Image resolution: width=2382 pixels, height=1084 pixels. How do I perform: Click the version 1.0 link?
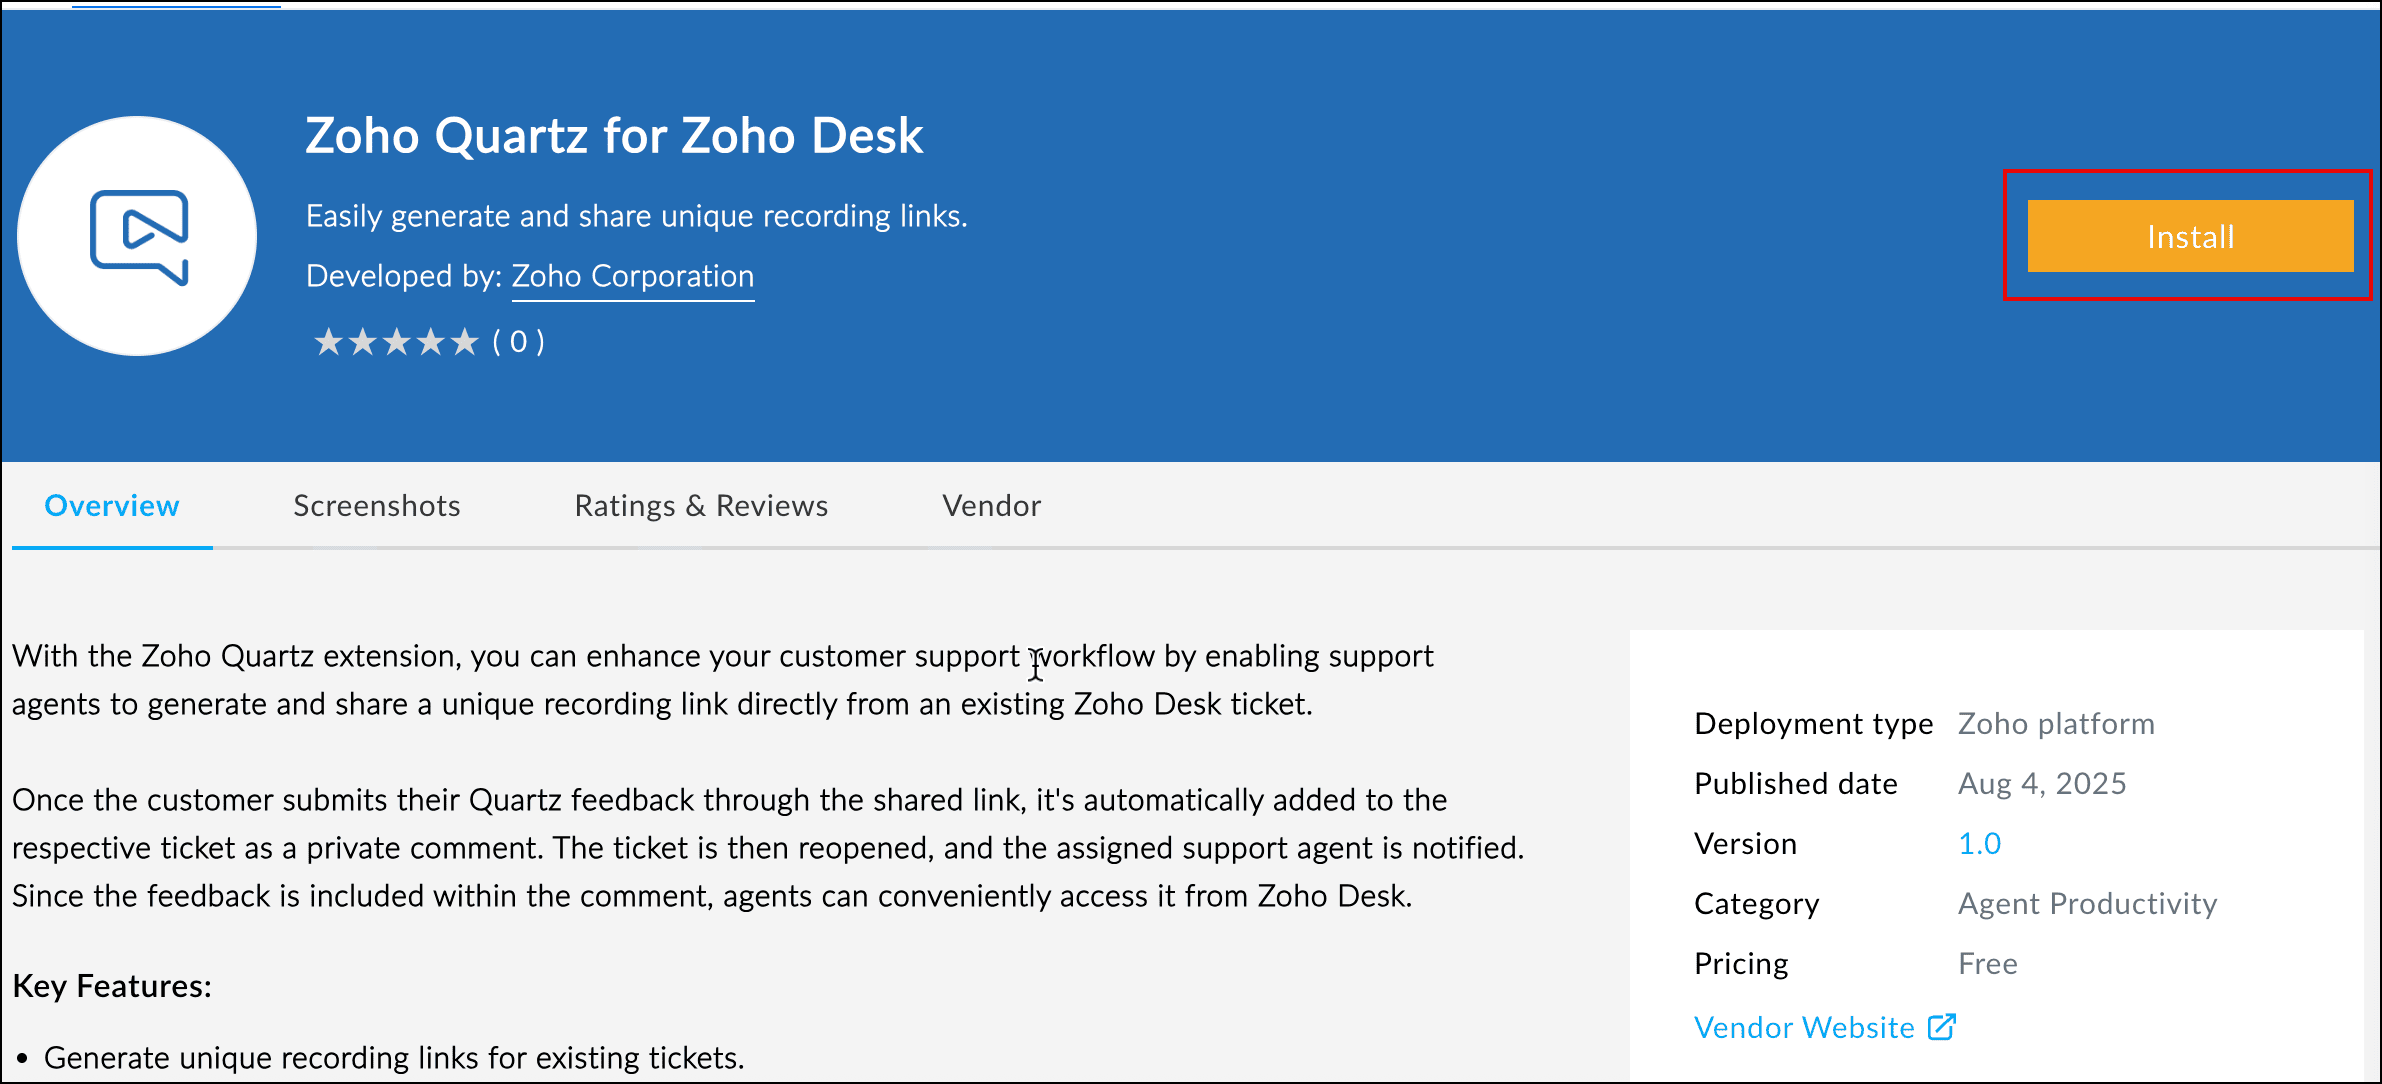[1979, 844]
